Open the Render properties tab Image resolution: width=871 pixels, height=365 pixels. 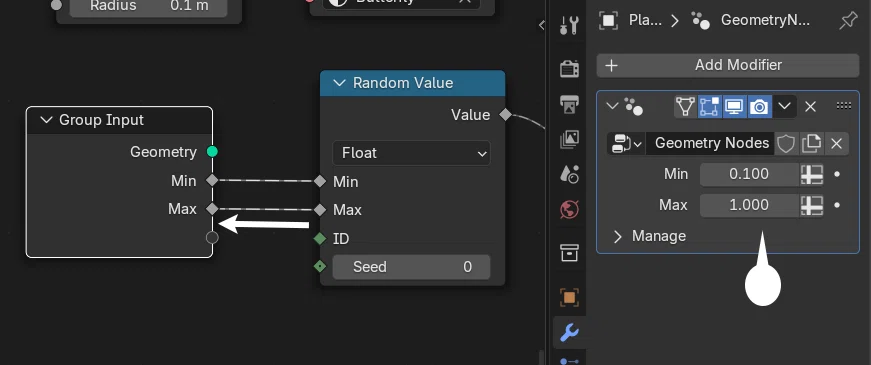569,68
